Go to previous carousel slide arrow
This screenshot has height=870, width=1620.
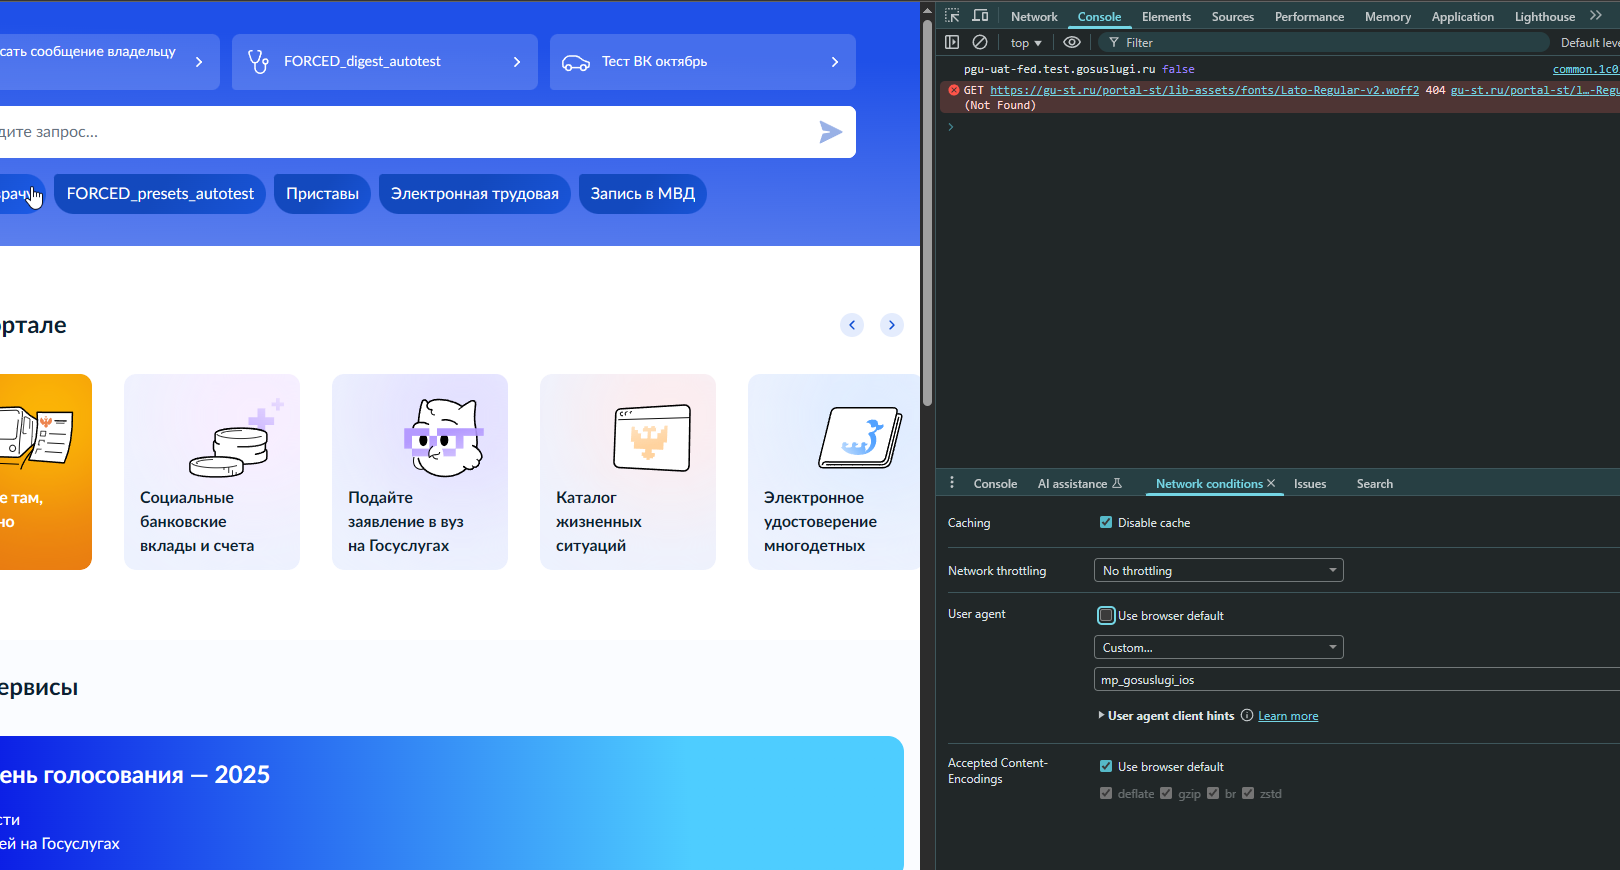click(x=852, y=325)
